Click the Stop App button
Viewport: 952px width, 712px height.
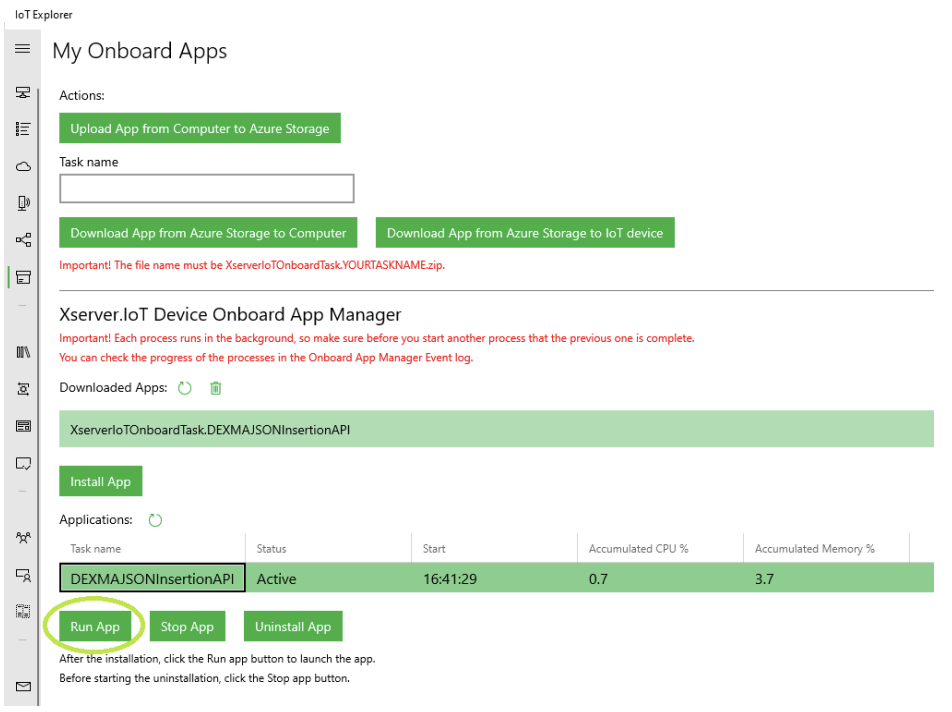[187, 626]
